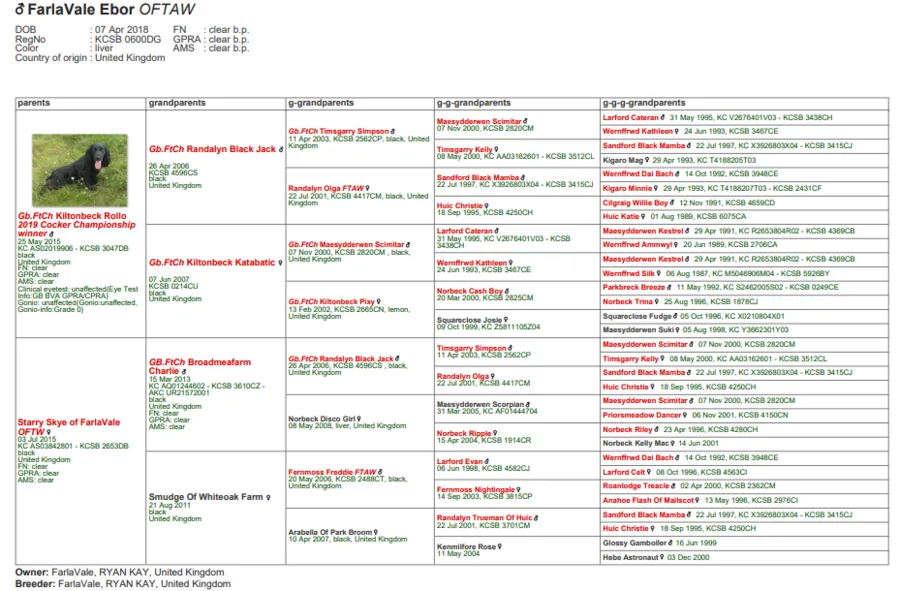Click the male symbol before the FarlaVale Ebor title
Viewport: 900px width, 591px height.
point(21,10)
